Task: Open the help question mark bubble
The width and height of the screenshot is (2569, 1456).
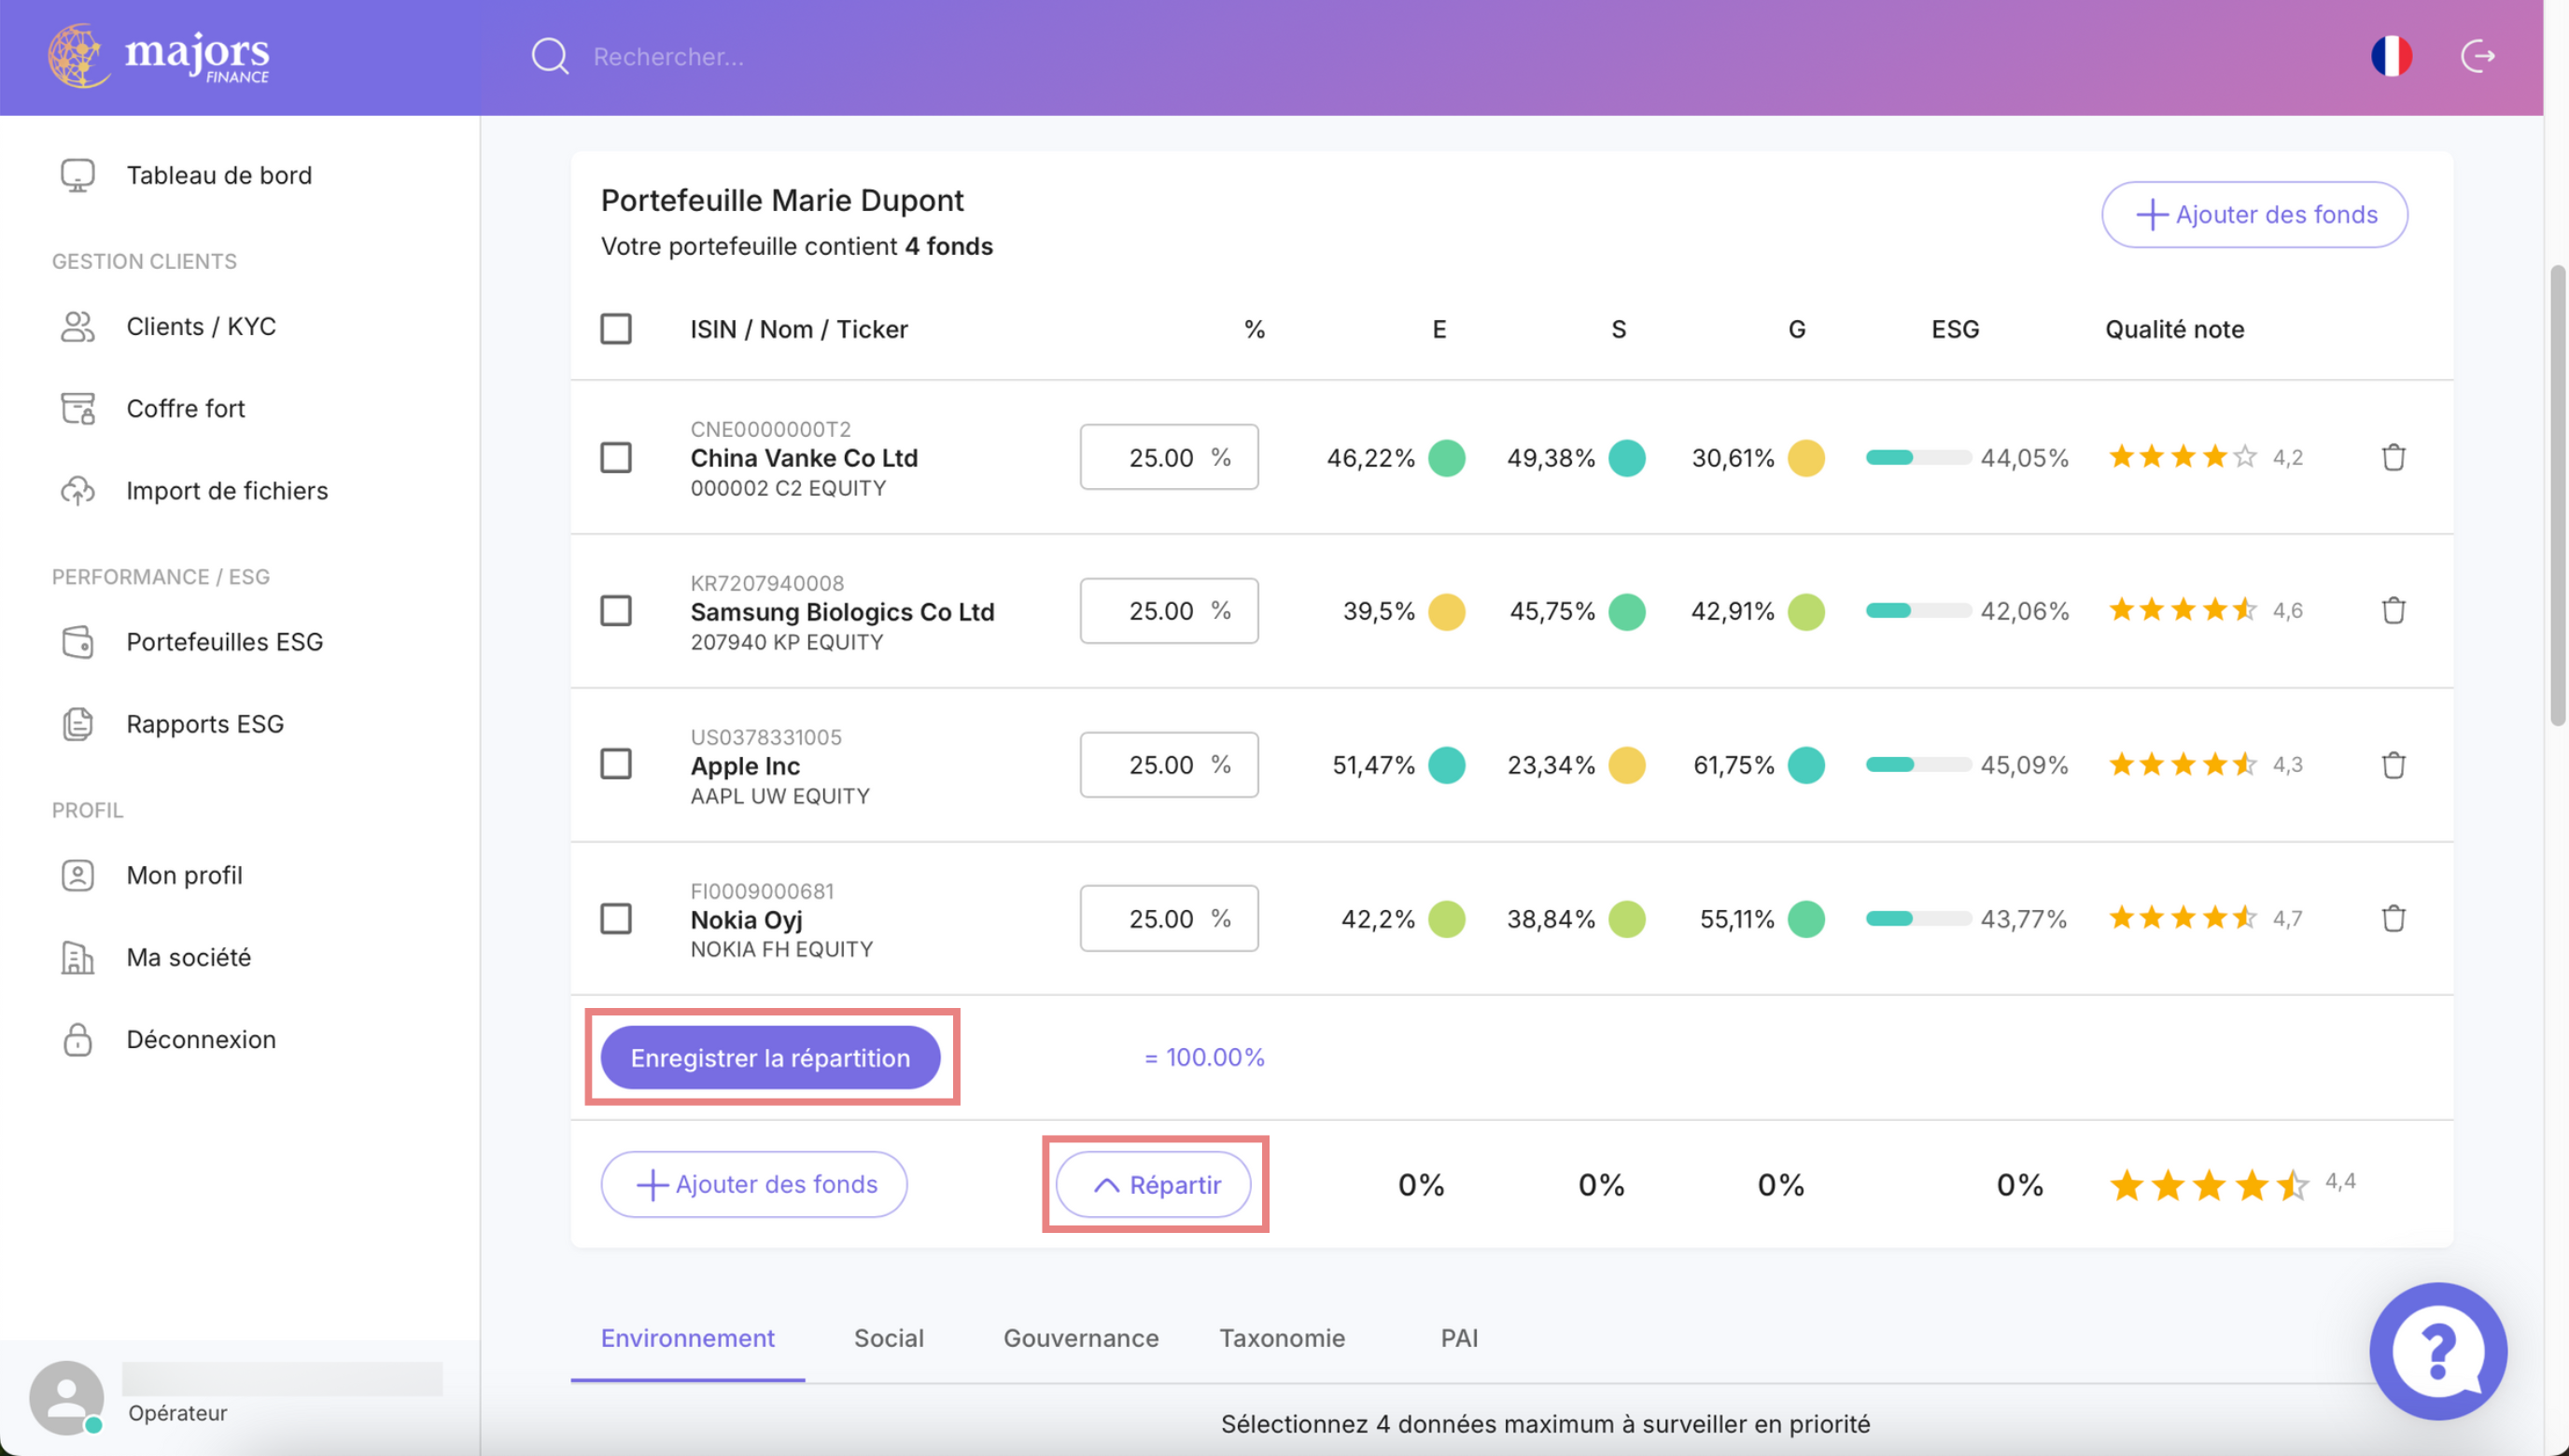Action: pos(2437,1350)
